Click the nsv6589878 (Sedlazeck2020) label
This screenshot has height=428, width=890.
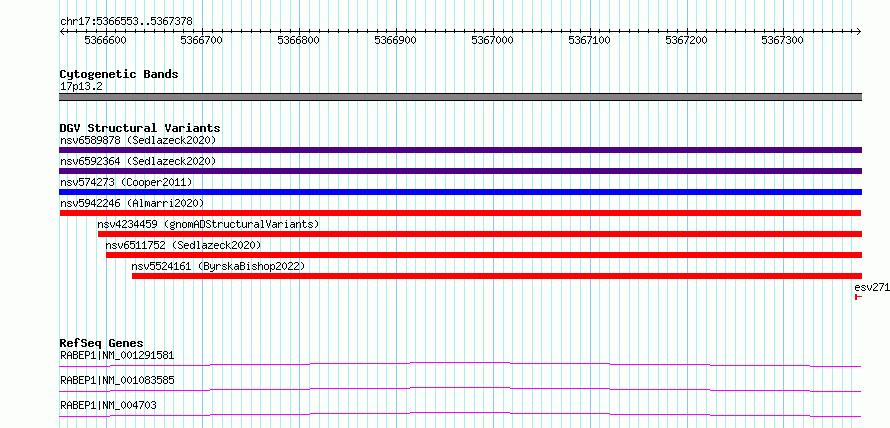click(138, 140)
